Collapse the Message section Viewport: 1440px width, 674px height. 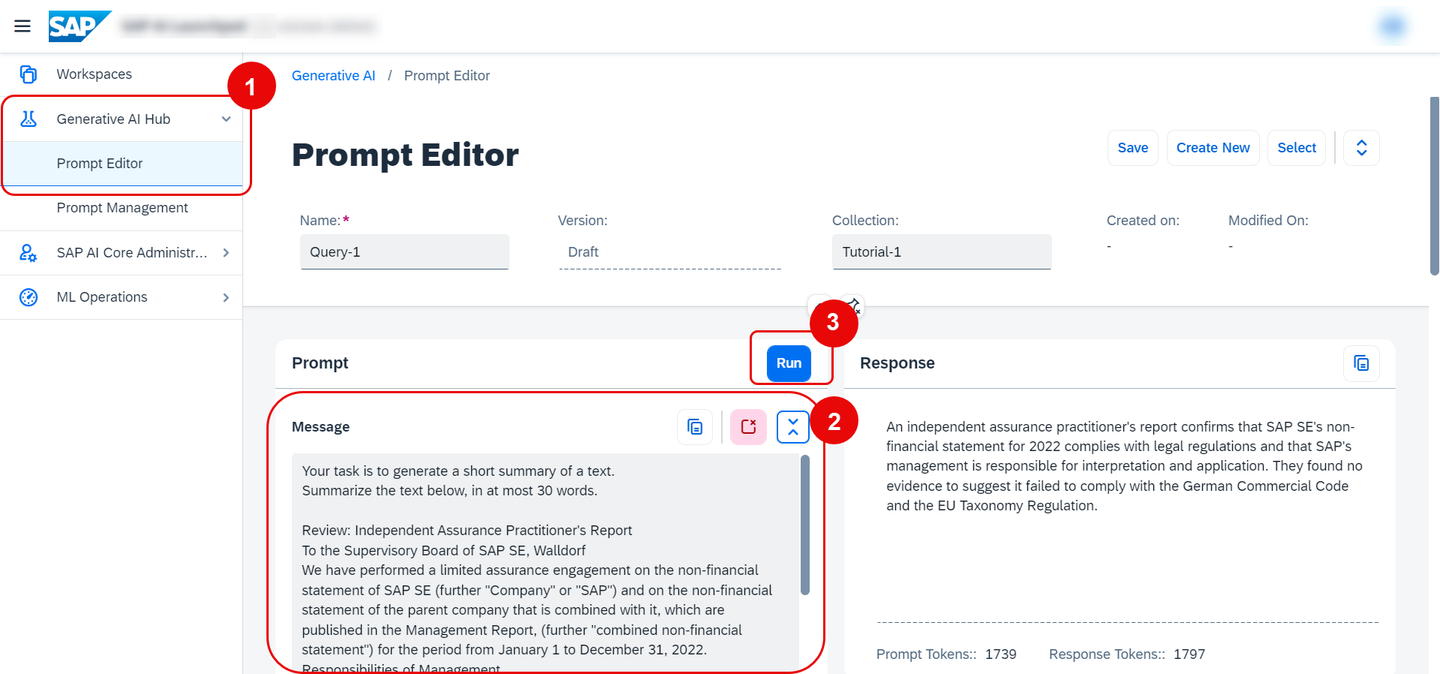coord(793,427)
